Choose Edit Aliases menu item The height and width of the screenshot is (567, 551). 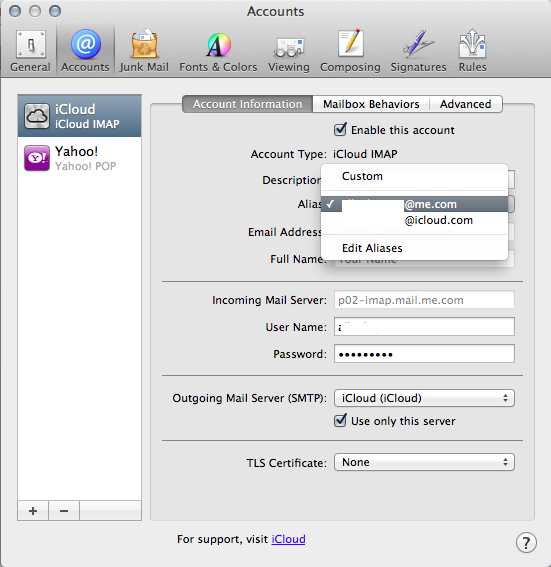(x=414, y=248)
